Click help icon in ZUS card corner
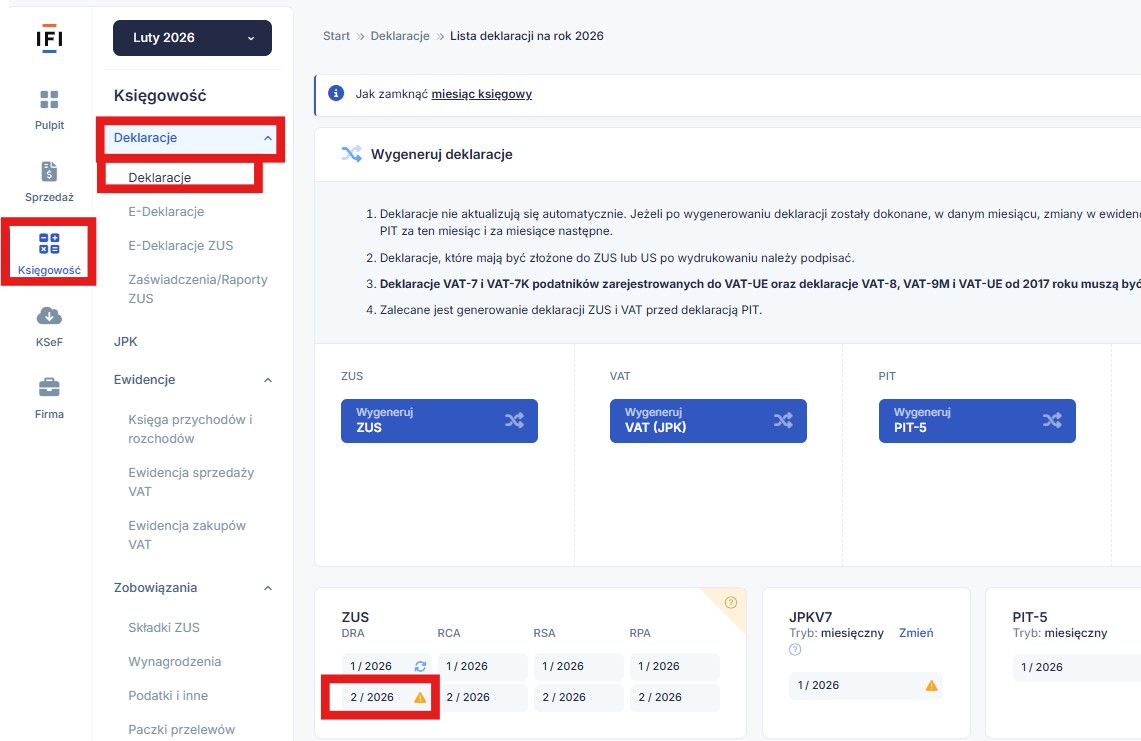Viewport: 1141px width, 741px height. pyautogui.click(x=730, y=603)
